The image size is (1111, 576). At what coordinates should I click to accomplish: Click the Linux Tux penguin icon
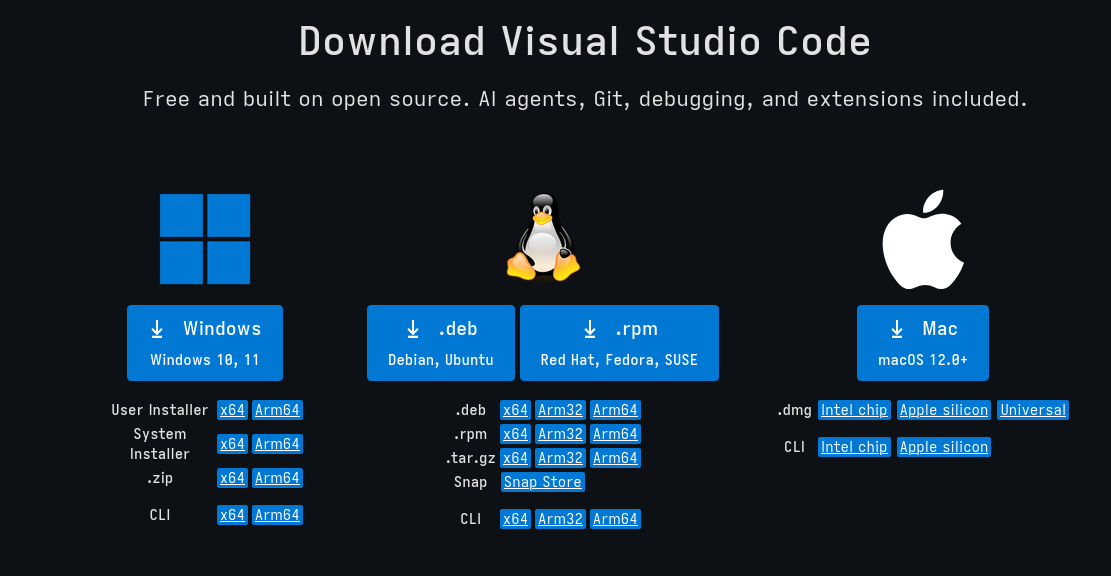point(543,237)
